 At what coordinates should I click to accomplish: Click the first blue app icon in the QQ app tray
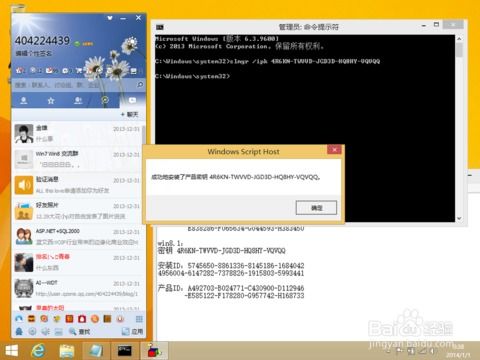click(x=19, y=319)
